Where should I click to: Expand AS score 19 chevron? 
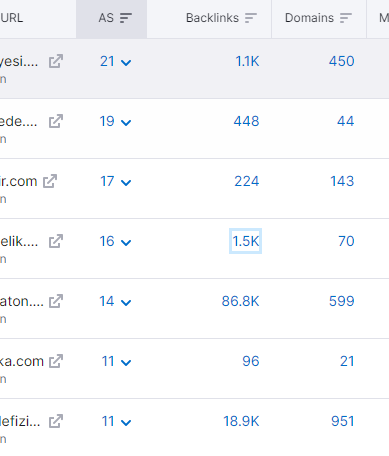pyautogui.click(x=126, y=122)
